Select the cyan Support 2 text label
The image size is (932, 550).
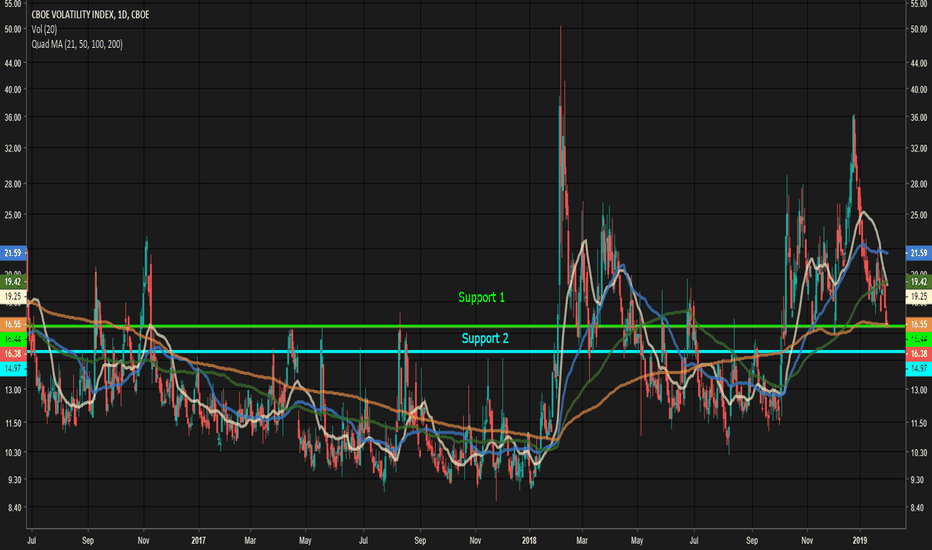tap(485, 338)
